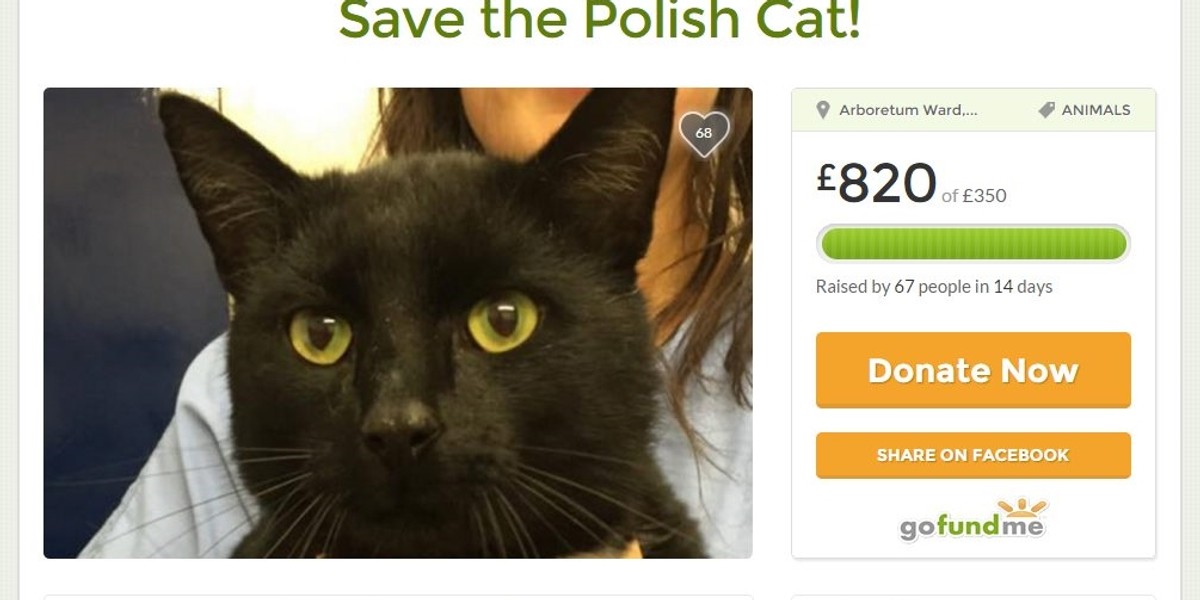The height and width of the screenshot is (600, 1200).
Task: Click the number 68 inside heart
Action: (x=704, y=133)
